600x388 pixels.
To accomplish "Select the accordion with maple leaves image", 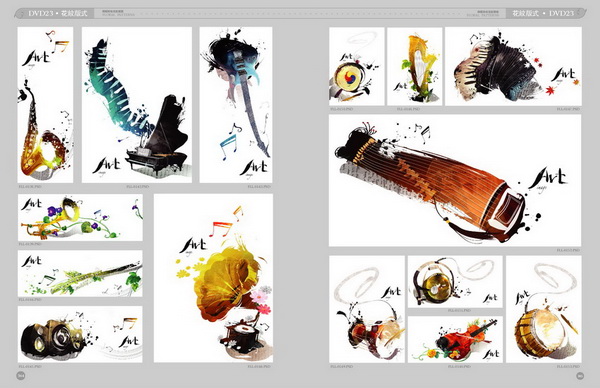I will 513,66.
